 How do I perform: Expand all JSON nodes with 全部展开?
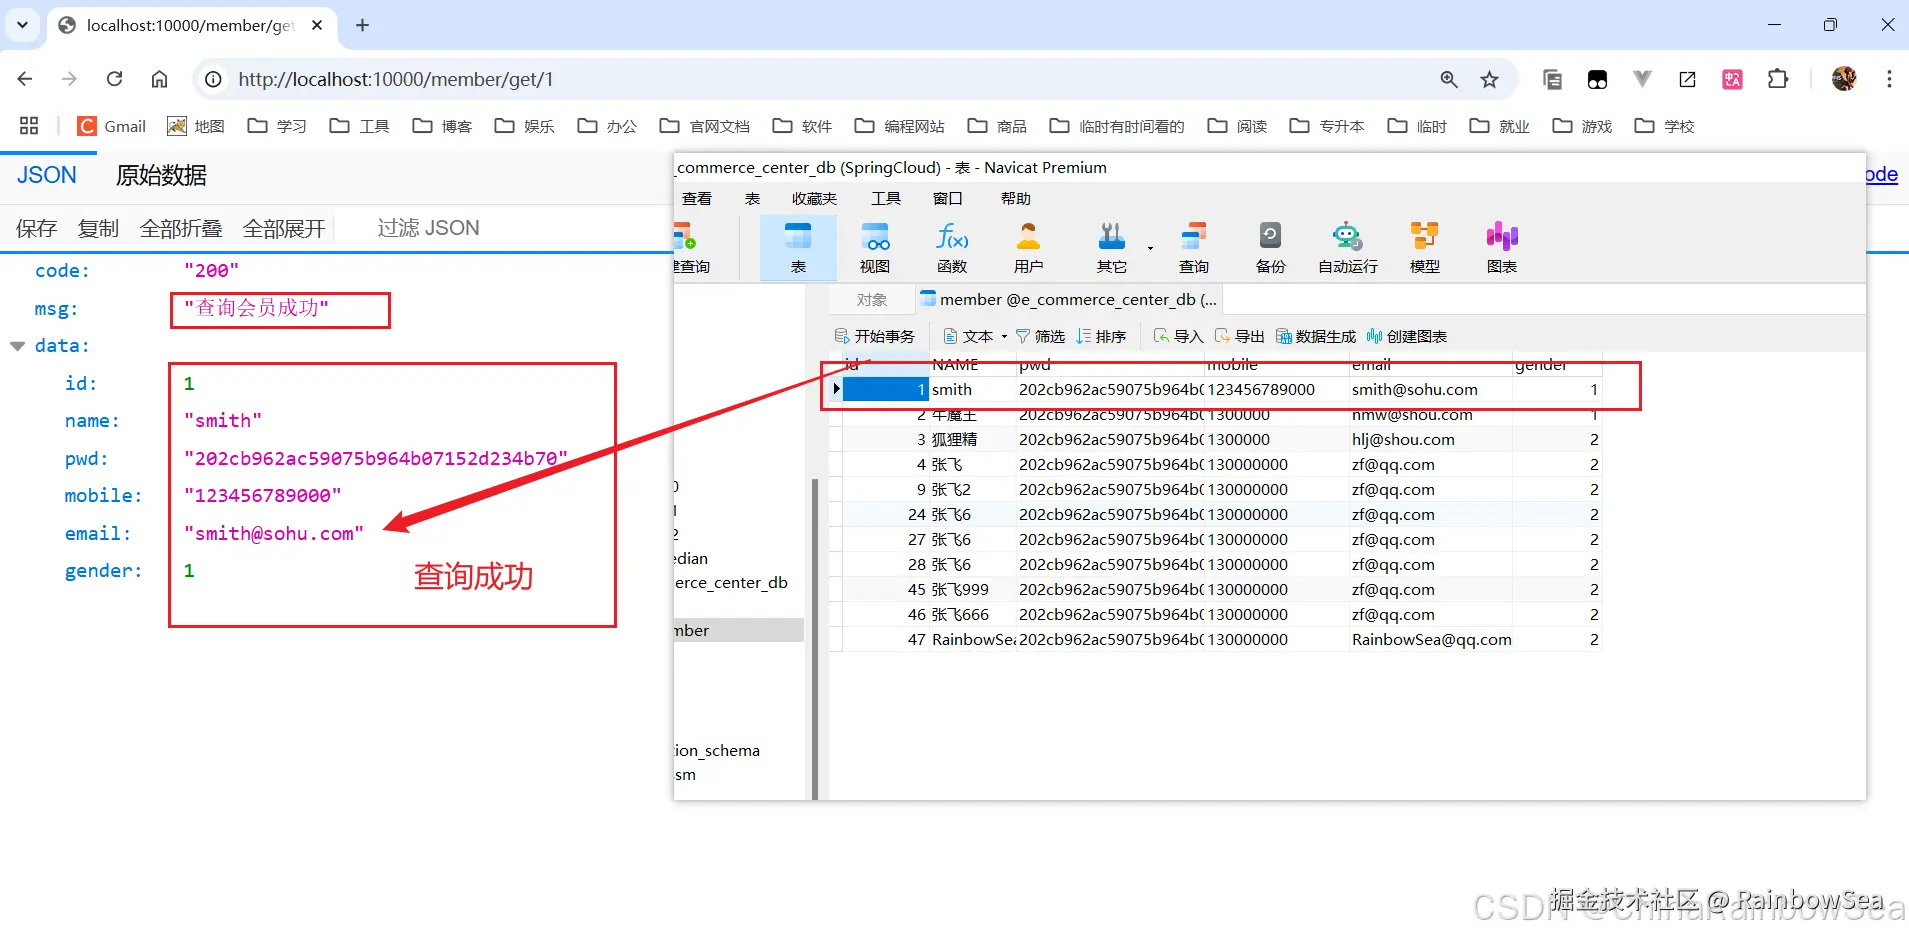coord(284,228)
